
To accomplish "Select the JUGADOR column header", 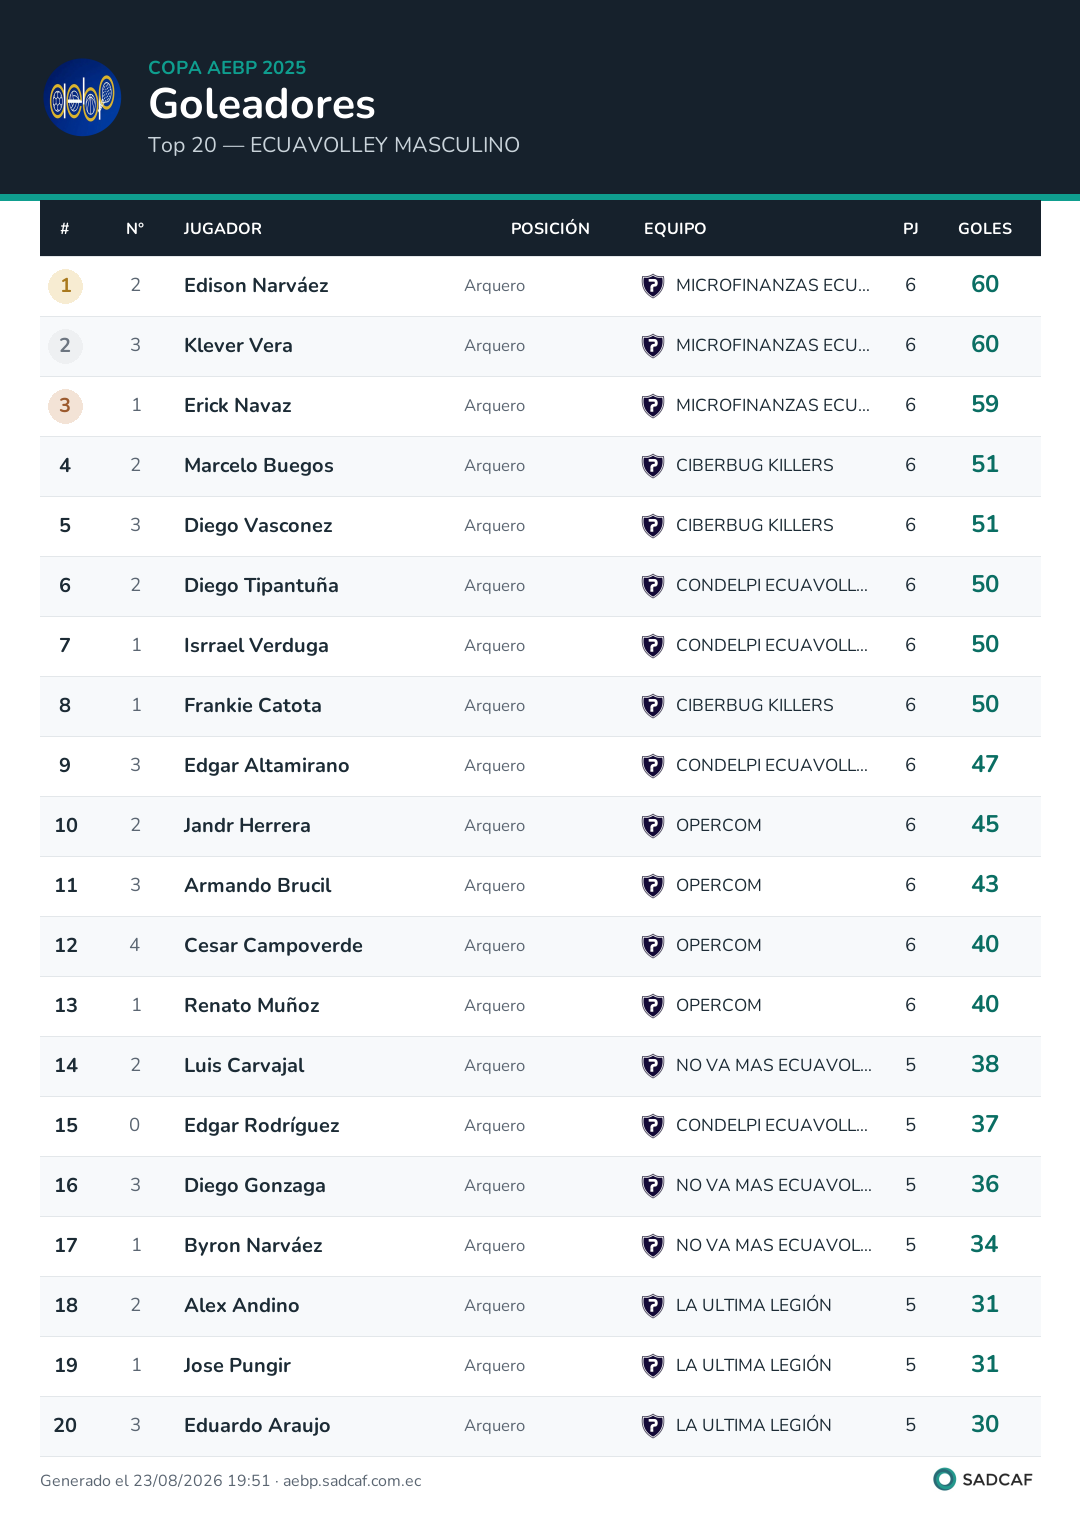I will (x=223, y=229).
